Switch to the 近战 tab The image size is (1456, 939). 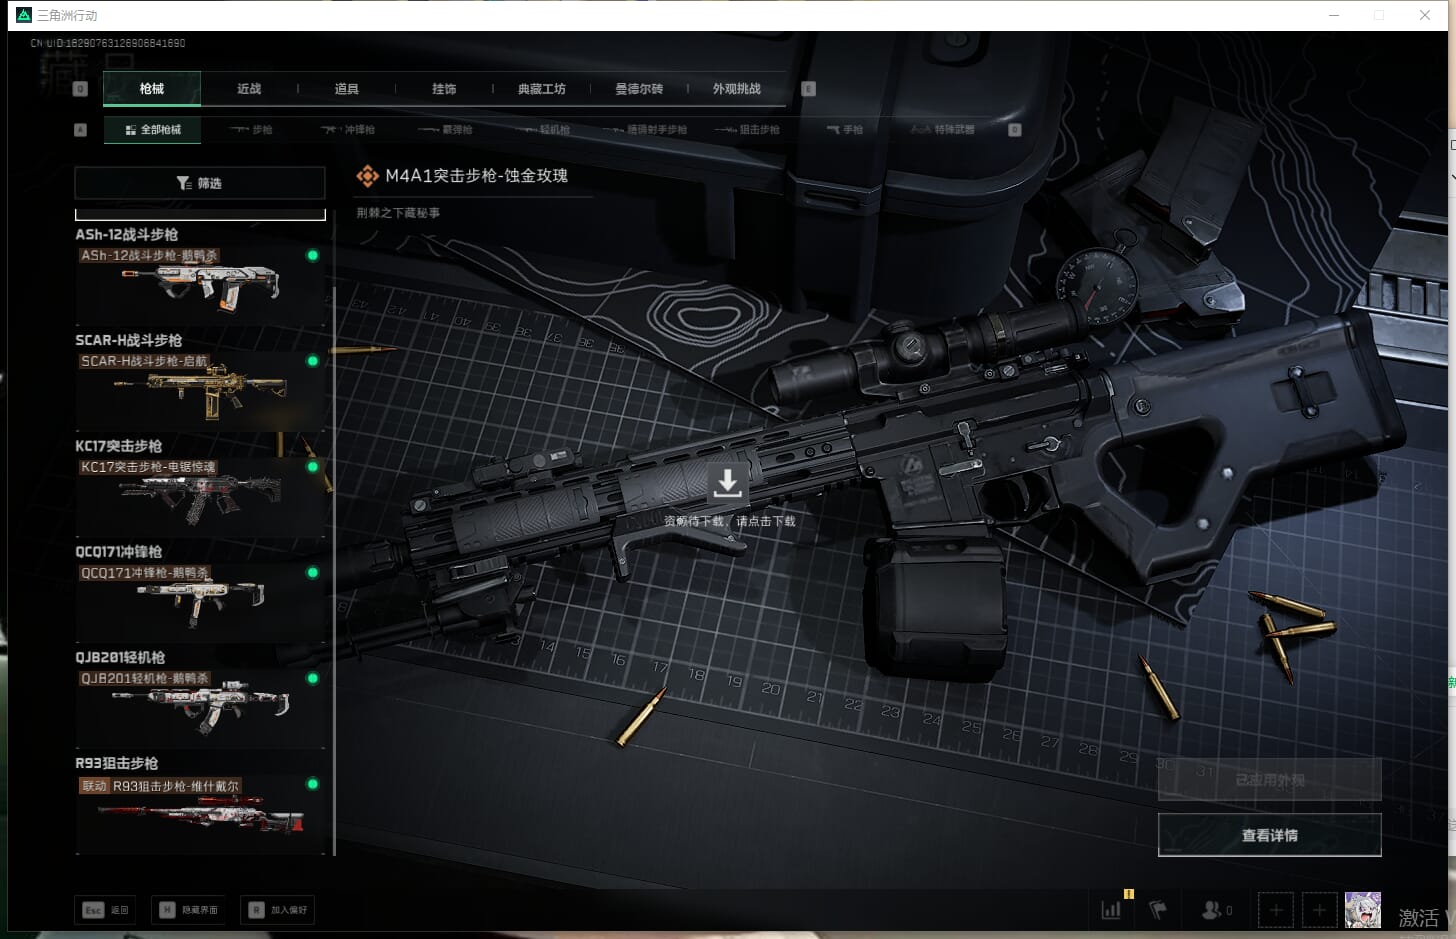tap(249, 89)
